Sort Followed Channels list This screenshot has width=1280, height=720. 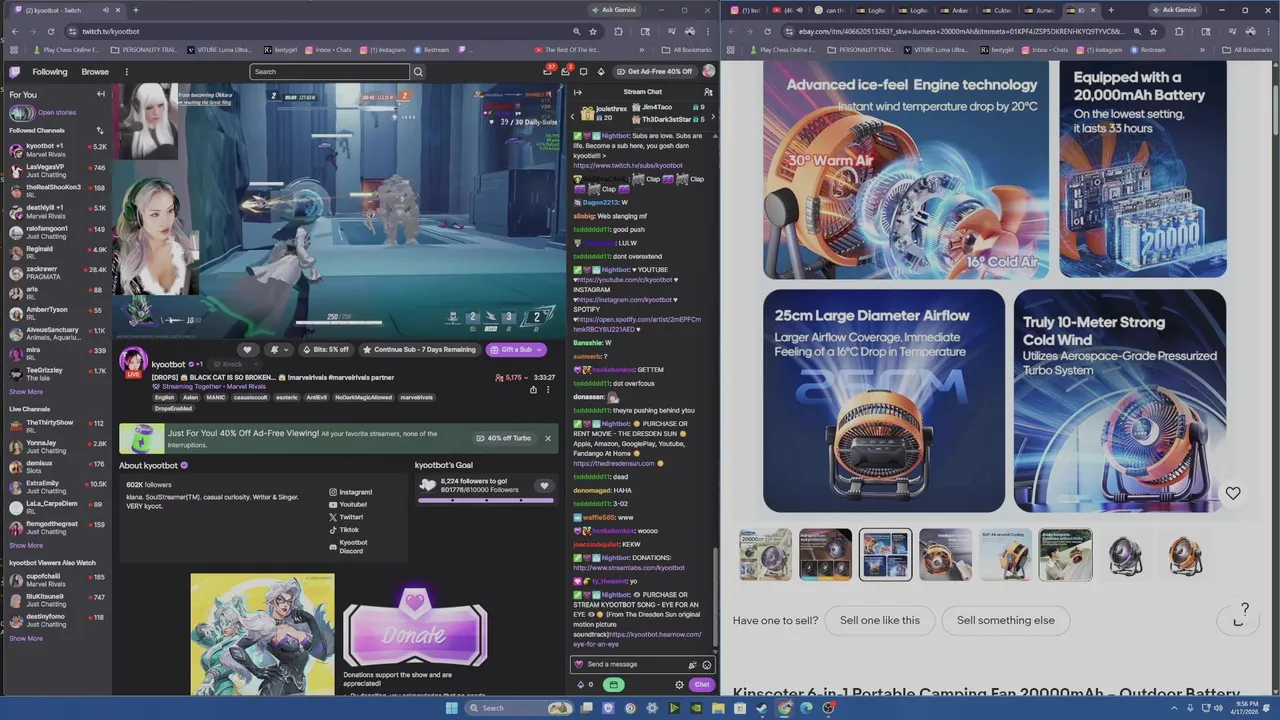point(99,130)
